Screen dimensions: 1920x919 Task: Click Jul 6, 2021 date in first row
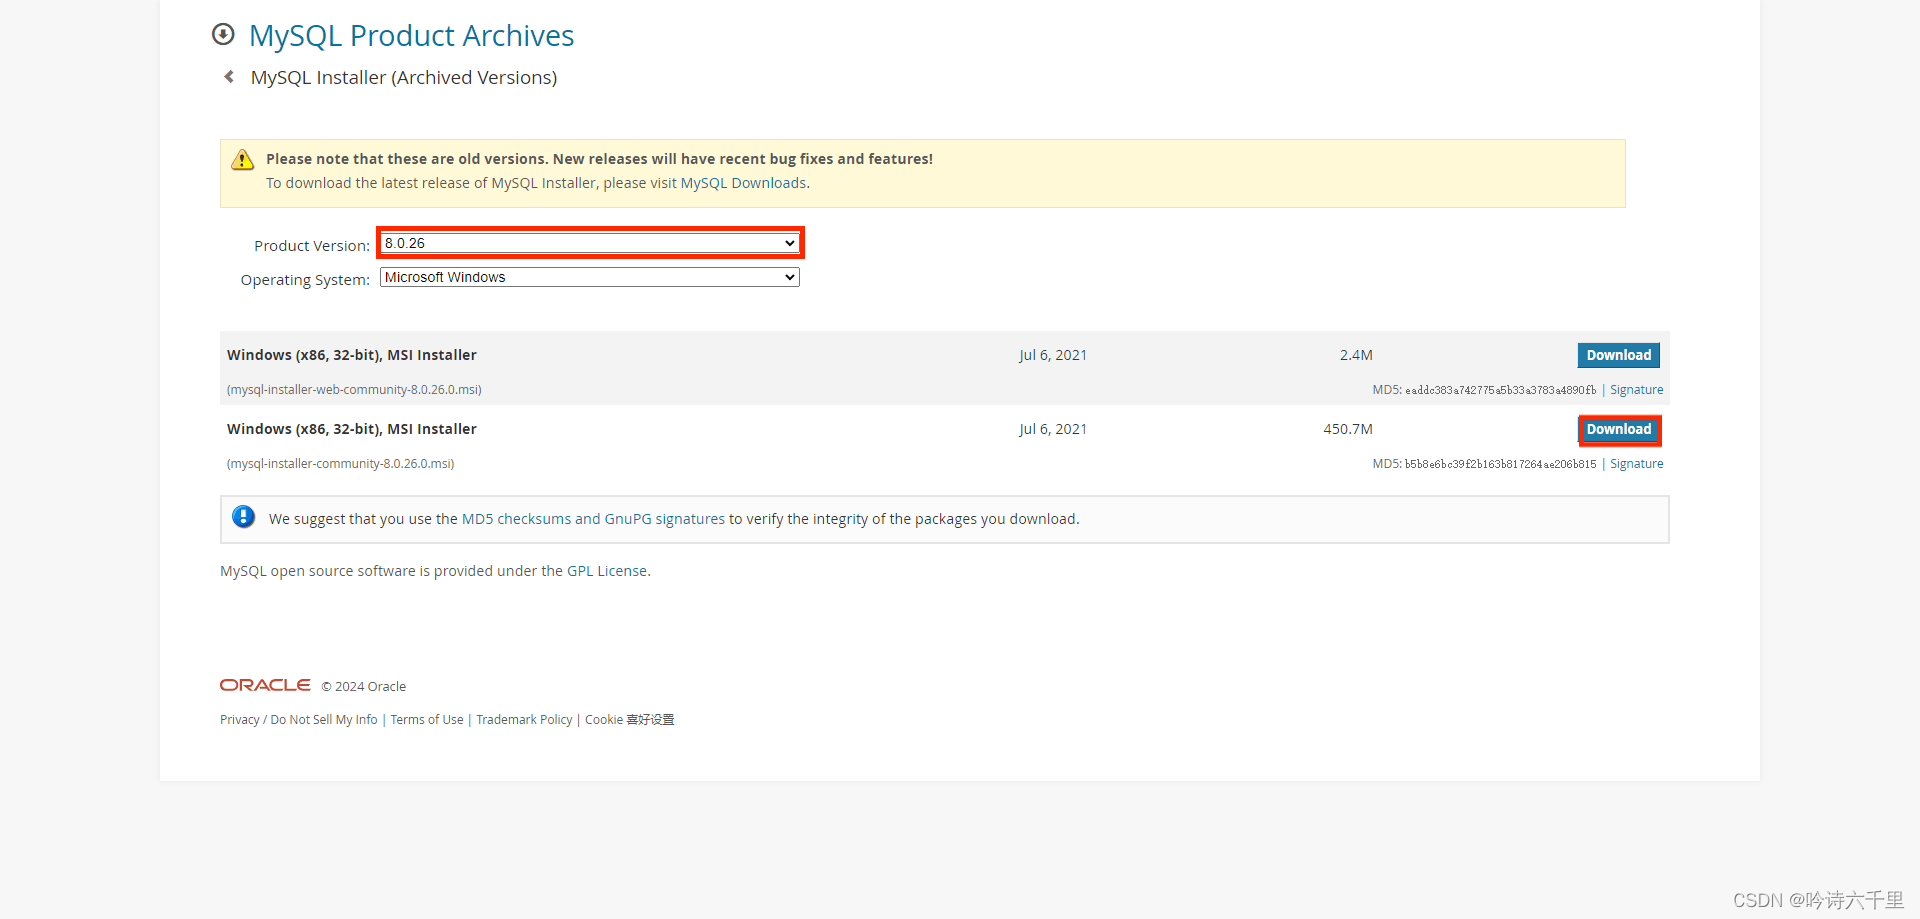pyautogui.click(x=1053, y=355)
